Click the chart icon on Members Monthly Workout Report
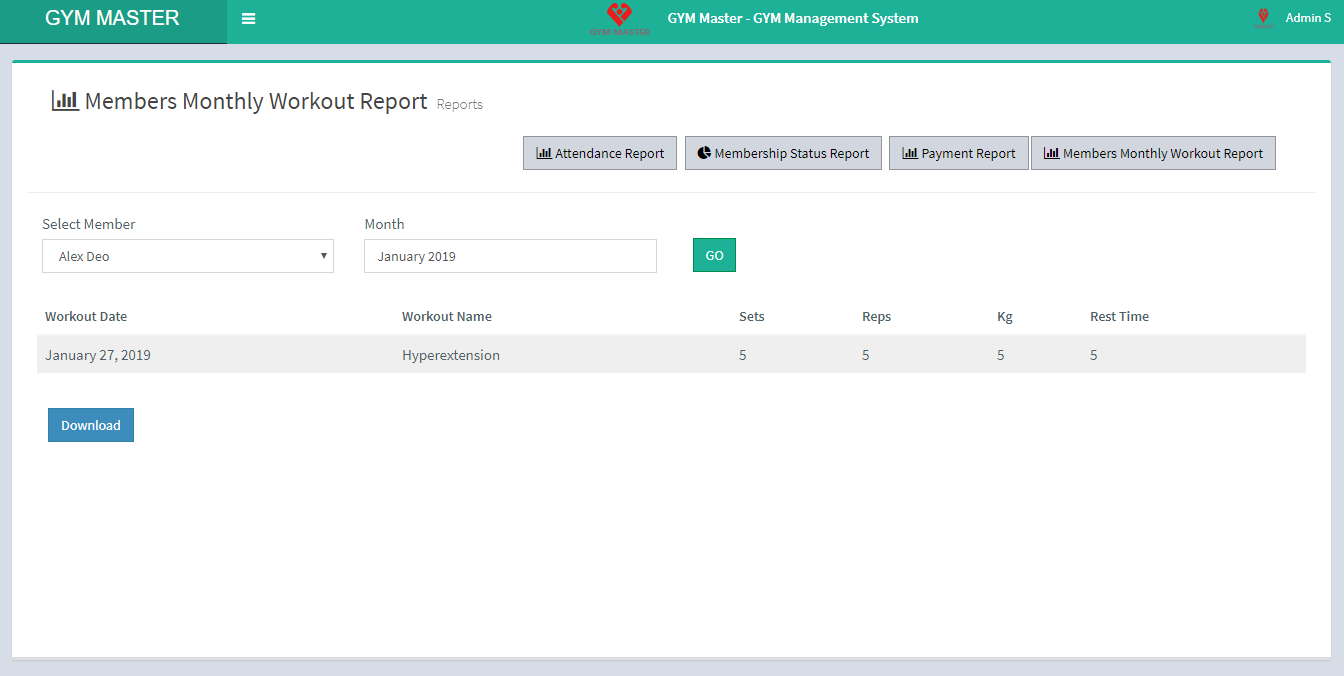This screenshot has height=676, width=1344. (1051, 153)
